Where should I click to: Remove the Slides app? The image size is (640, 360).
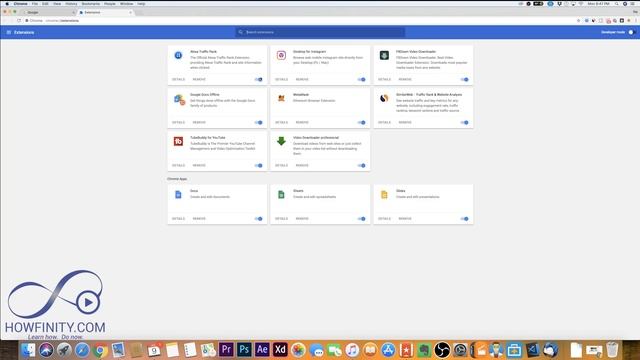click(x=405, y=219)
